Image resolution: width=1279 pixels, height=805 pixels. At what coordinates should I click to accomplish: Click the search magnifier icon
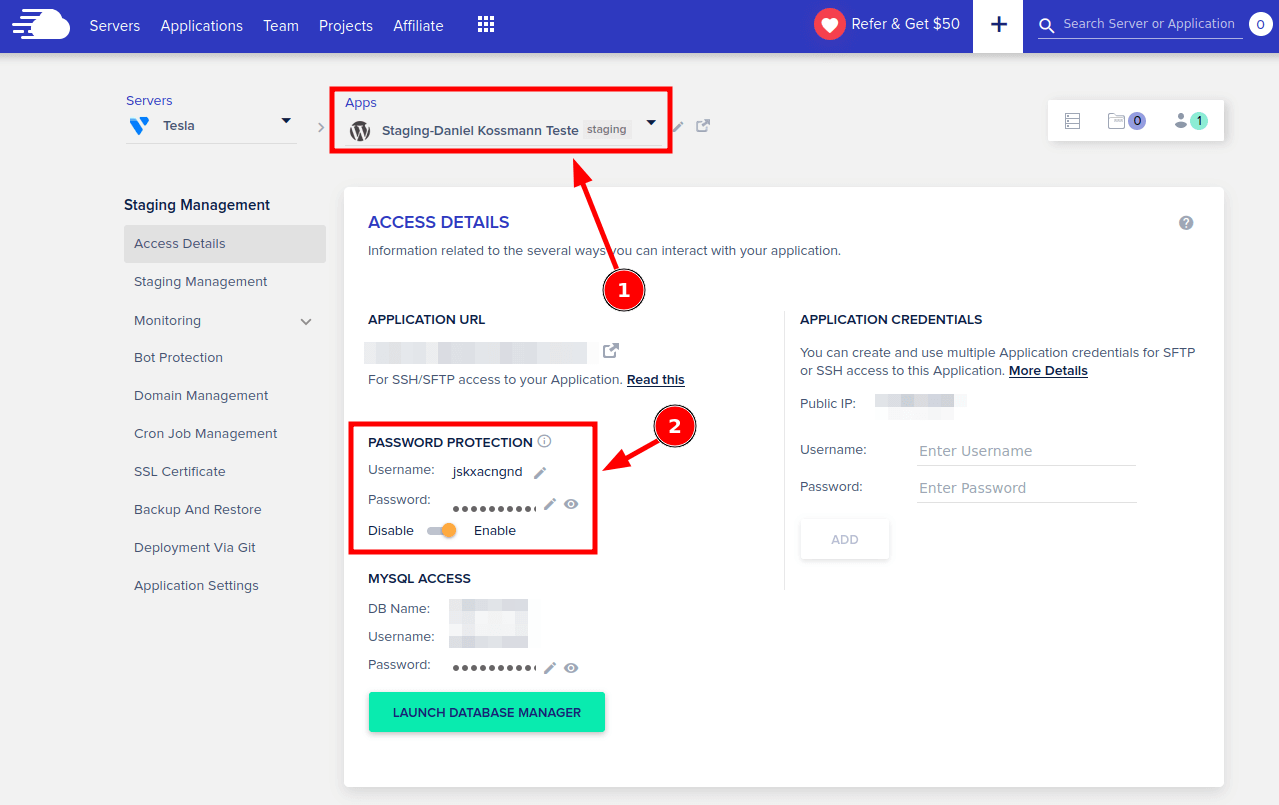tap(1047, 26)
